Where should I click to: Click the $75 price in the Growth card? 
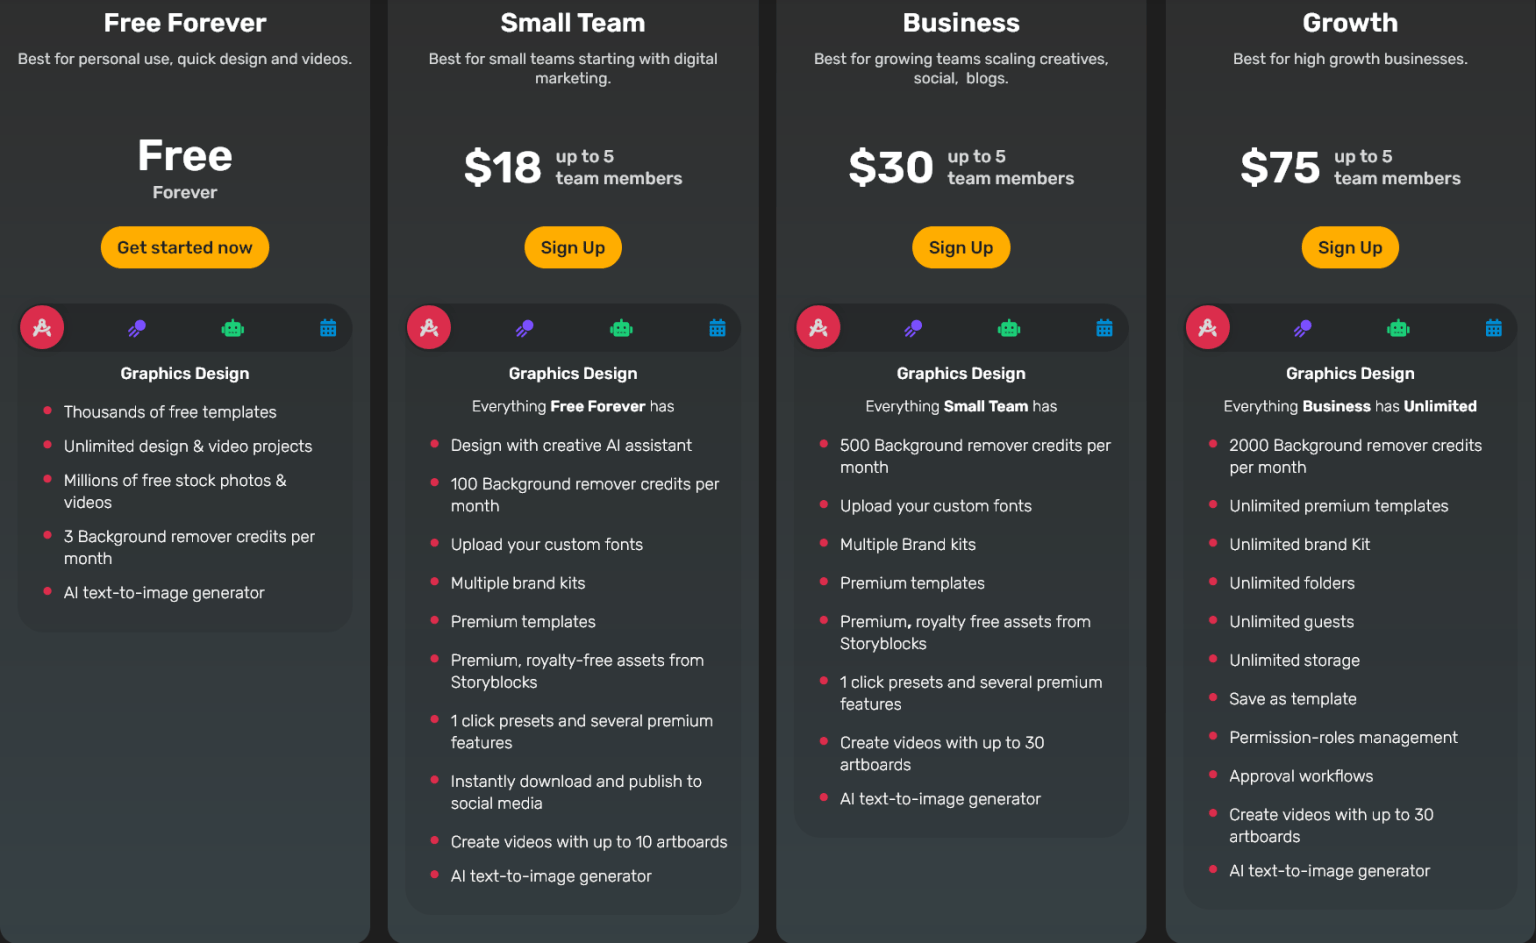1280,167
